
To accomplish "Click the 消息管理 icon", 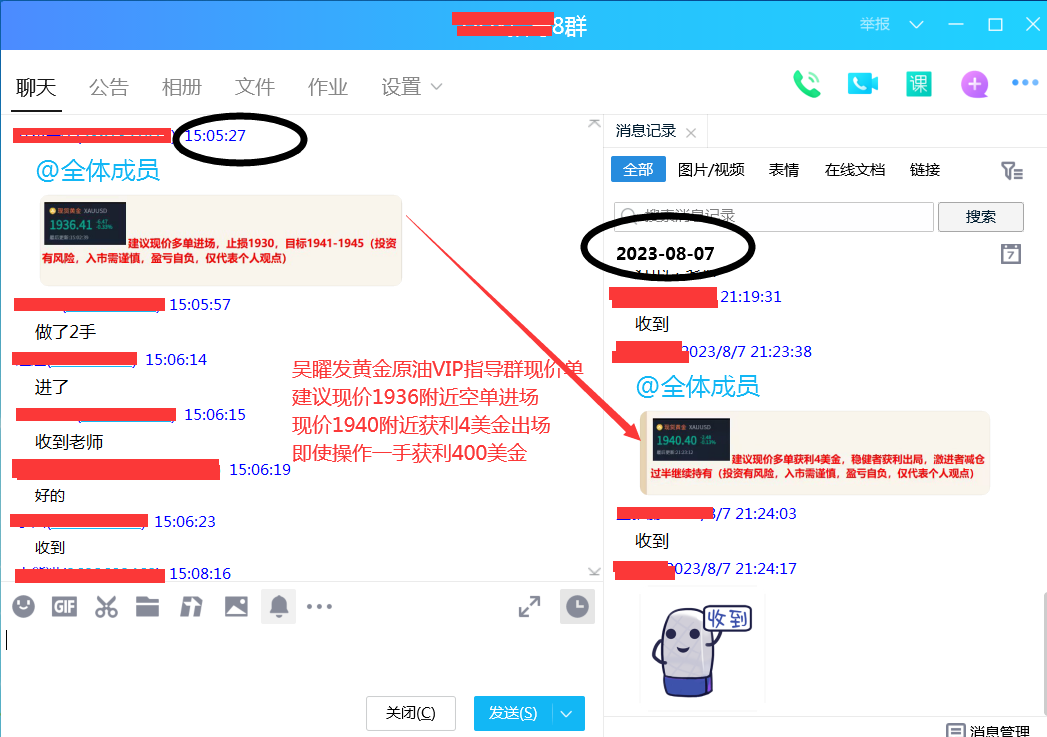I will (x=956, y=730).
